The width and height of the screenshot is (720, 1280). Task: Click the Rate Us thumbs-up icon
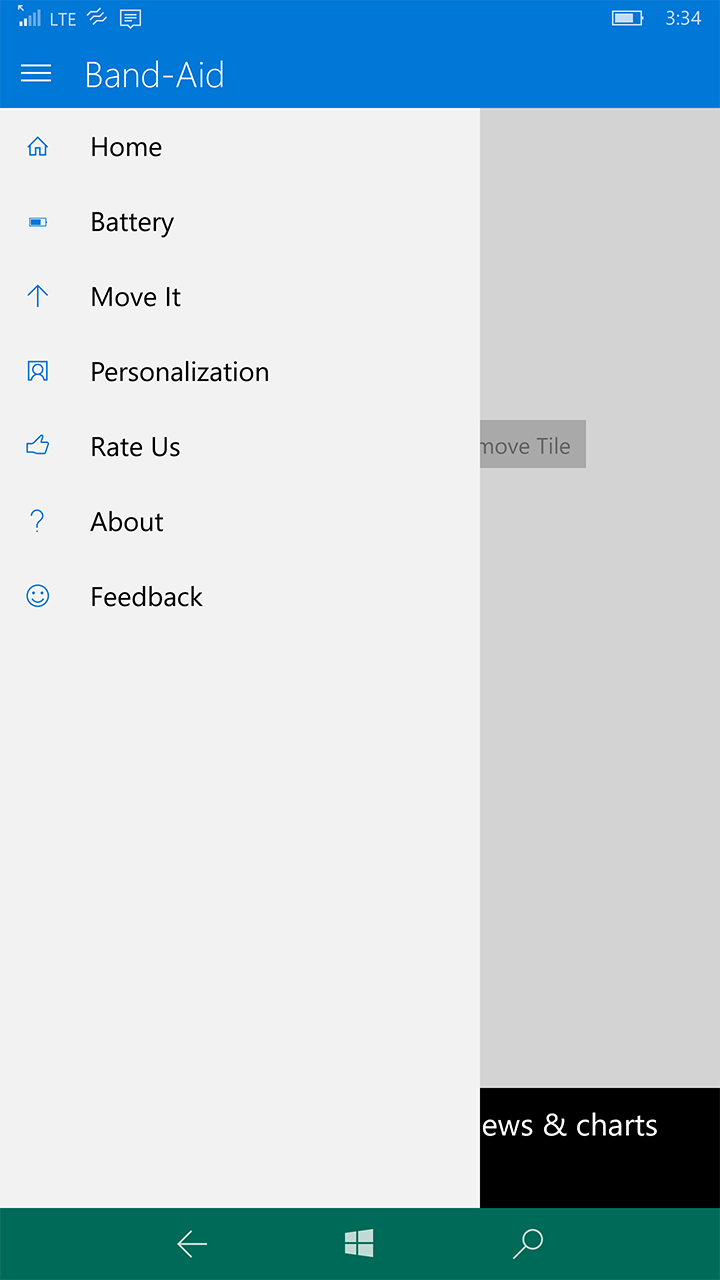tap(38, 446)
